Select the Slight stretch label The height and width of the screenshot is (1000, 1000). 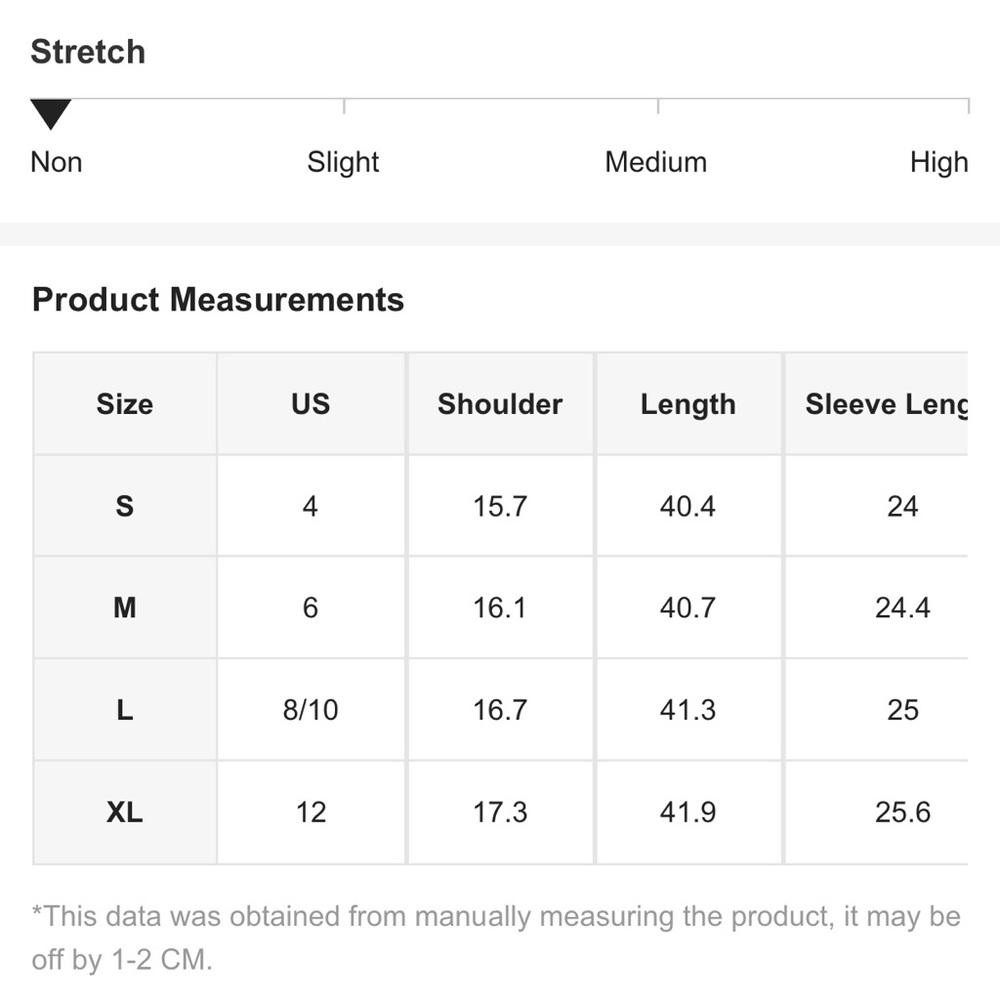343,162
